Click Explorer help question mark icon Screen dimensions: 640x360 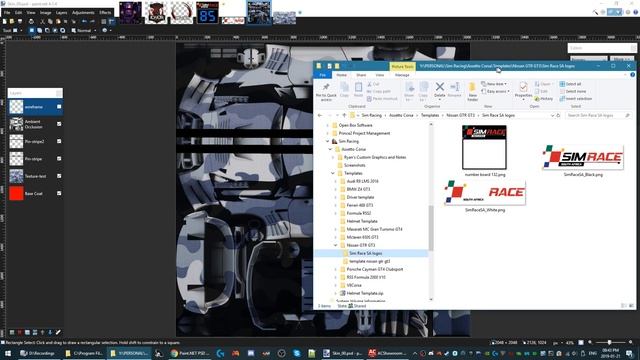(x=632, y=75)
